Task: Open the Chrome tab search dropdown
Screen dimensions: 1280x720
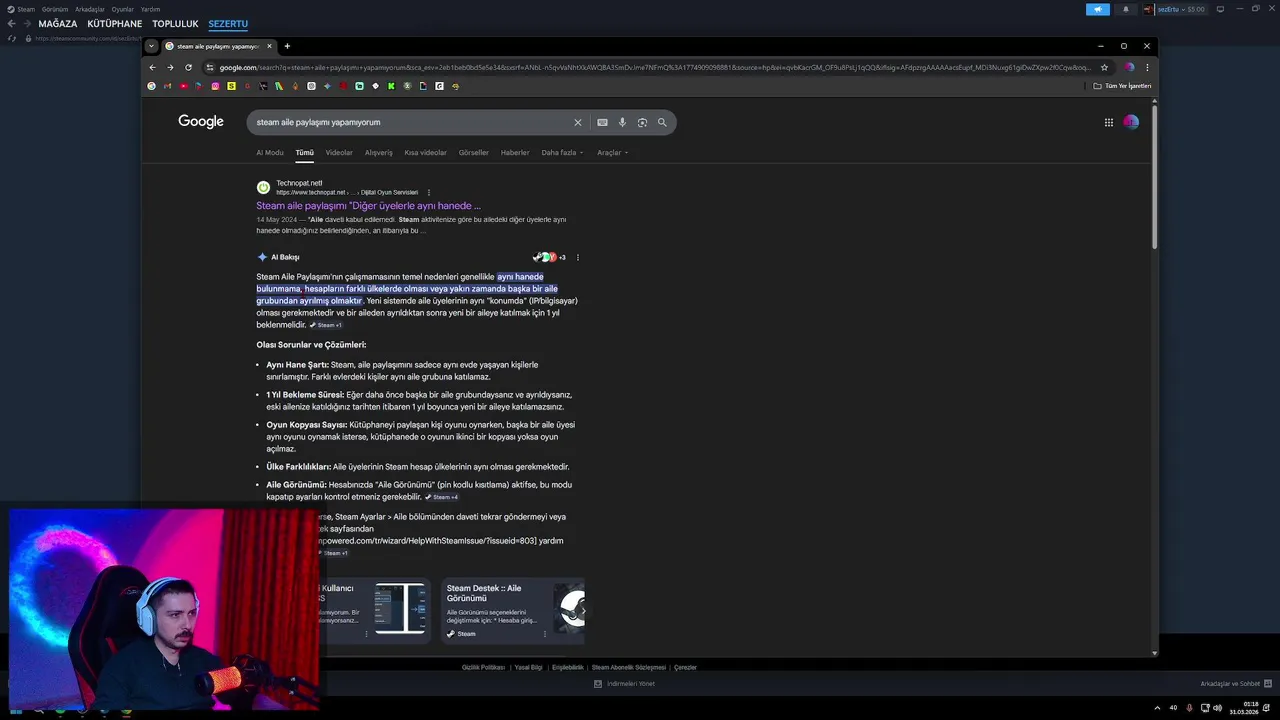Action: pyautogui.click(x=151, y=46)
